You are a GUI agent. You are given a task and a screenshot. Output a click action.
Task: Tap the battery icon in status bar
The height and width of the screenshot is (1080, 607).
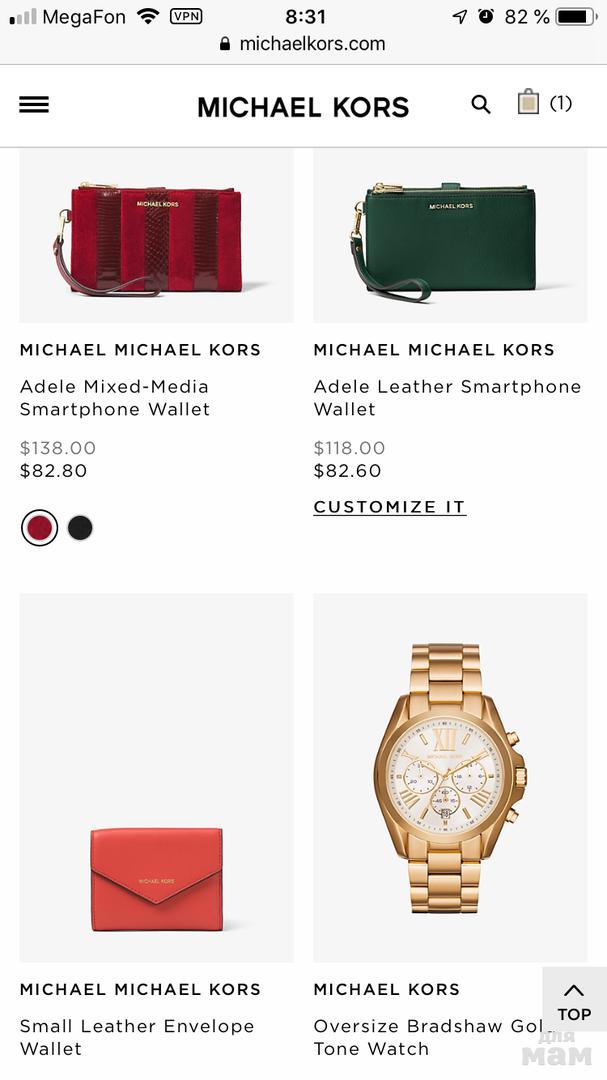tap(577, 17)
